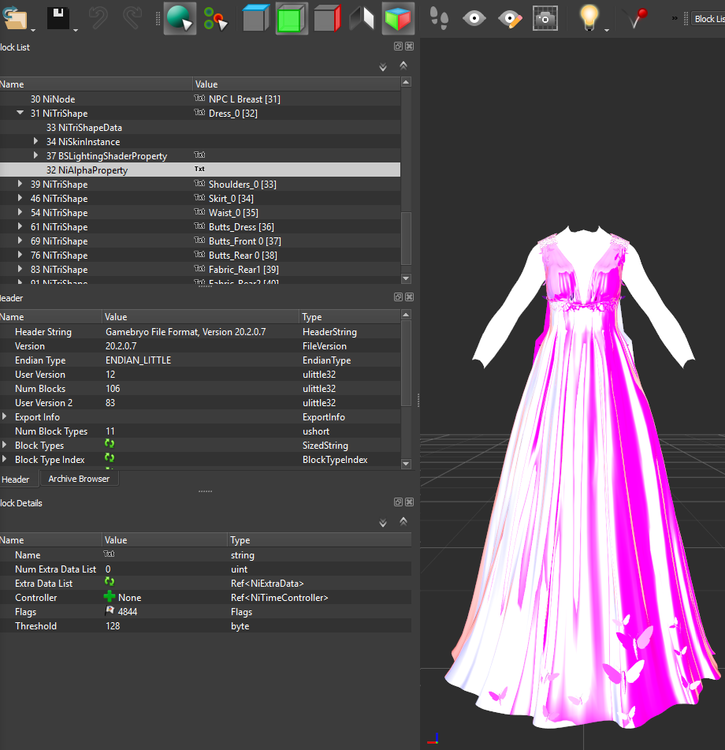Click the text icon beside Name string row
The height and width of the screenshot is (750, 725).
pos(109,554)
